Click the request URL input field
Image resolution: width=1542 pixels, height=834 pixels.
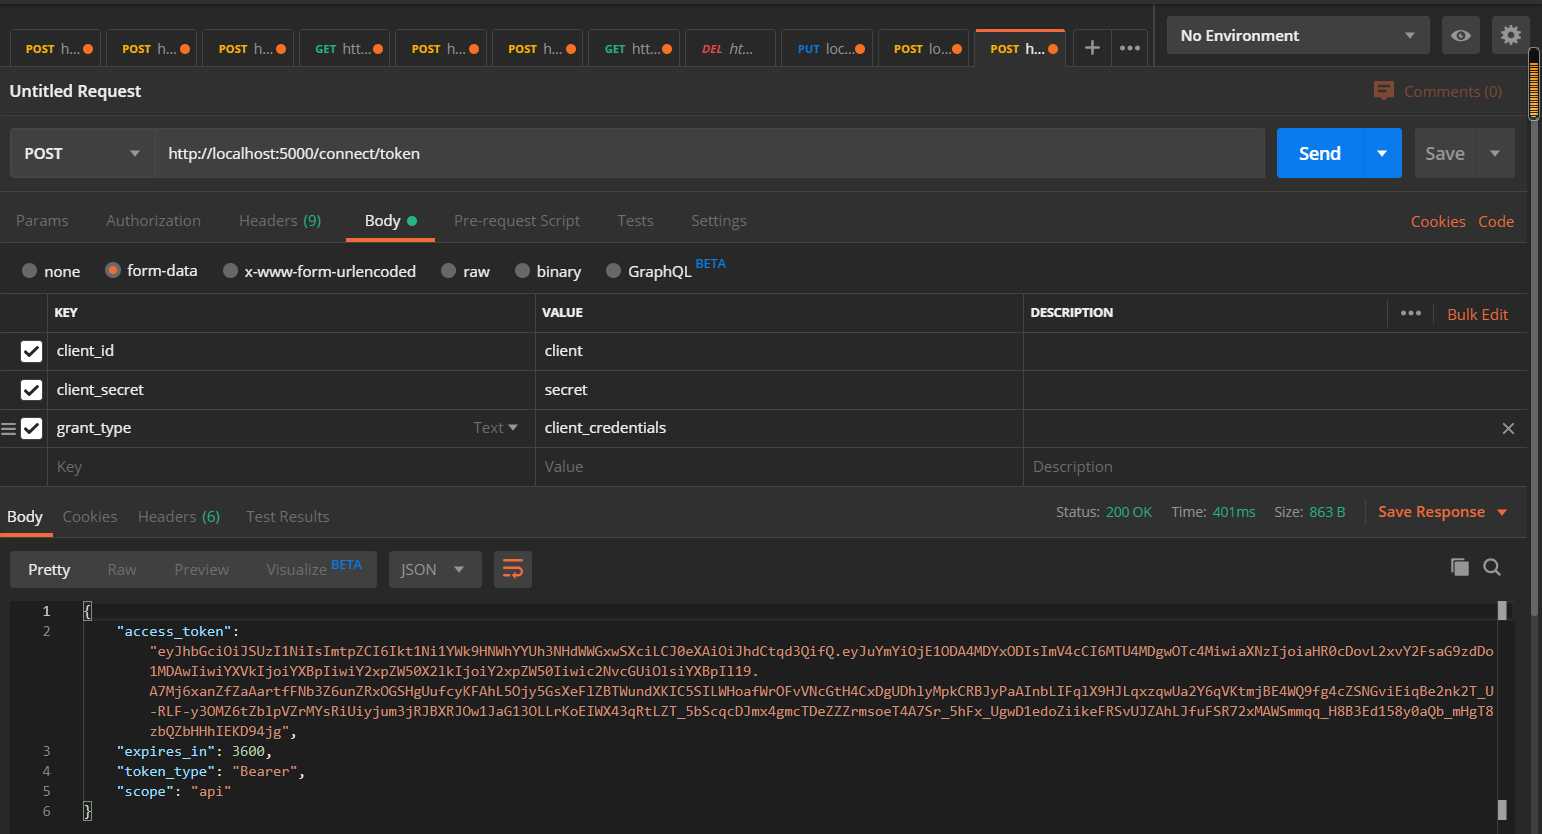pyautogui.click(x=709, y=153)
